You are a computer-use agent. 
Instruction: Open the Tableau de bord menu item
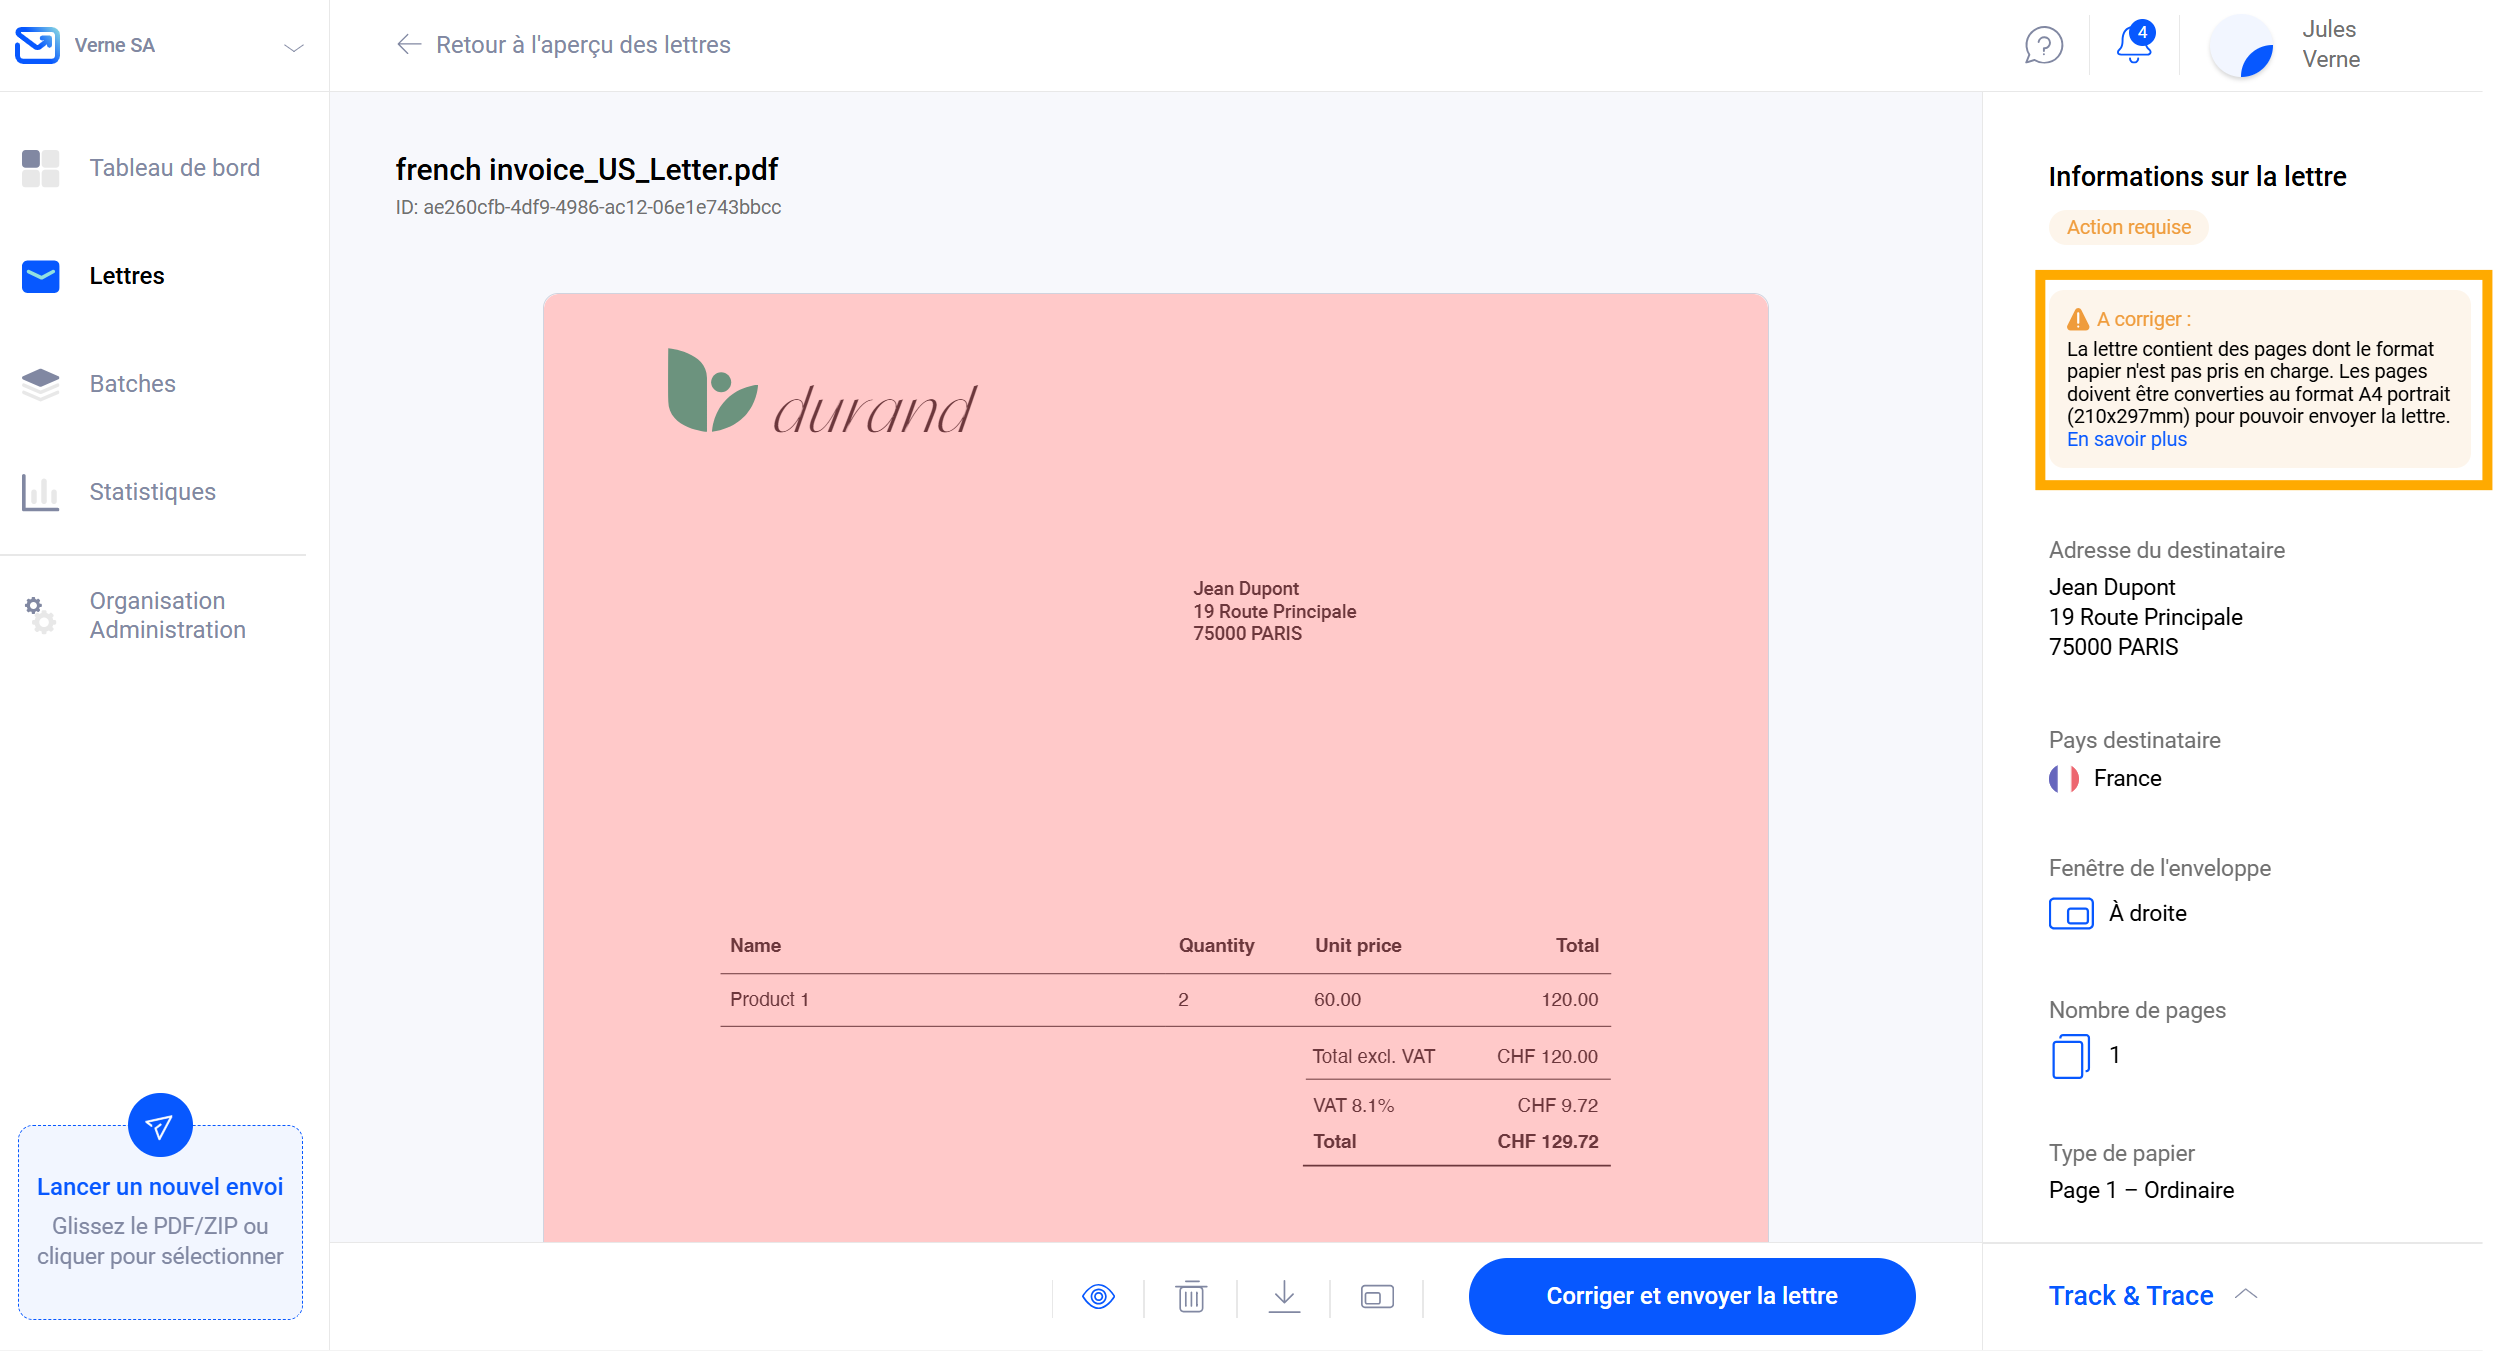(x=174, y=168)
